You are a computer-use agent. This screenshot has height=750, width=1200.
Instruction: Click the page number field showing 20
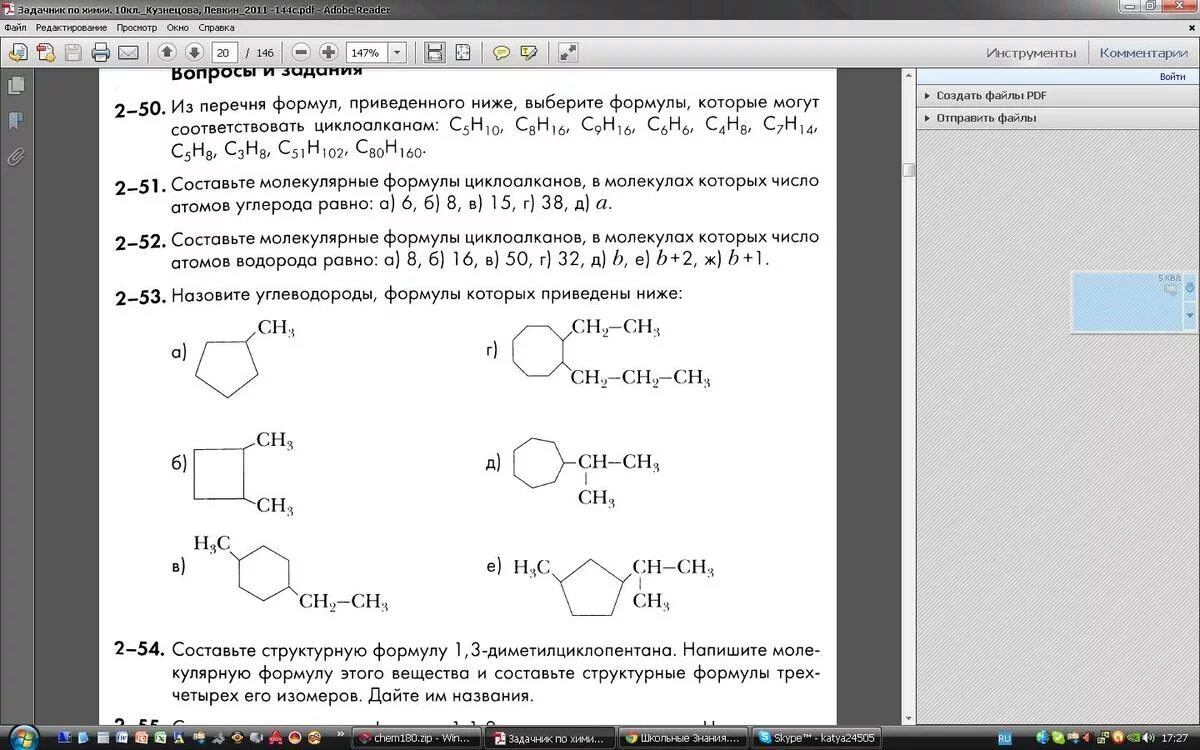[x=224, y=52]
